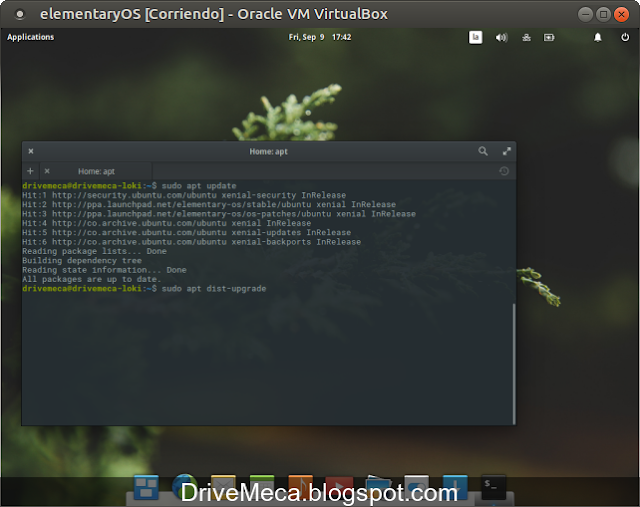
Task: Click the terminal vertical scrollbar
Action: point(514,363)
